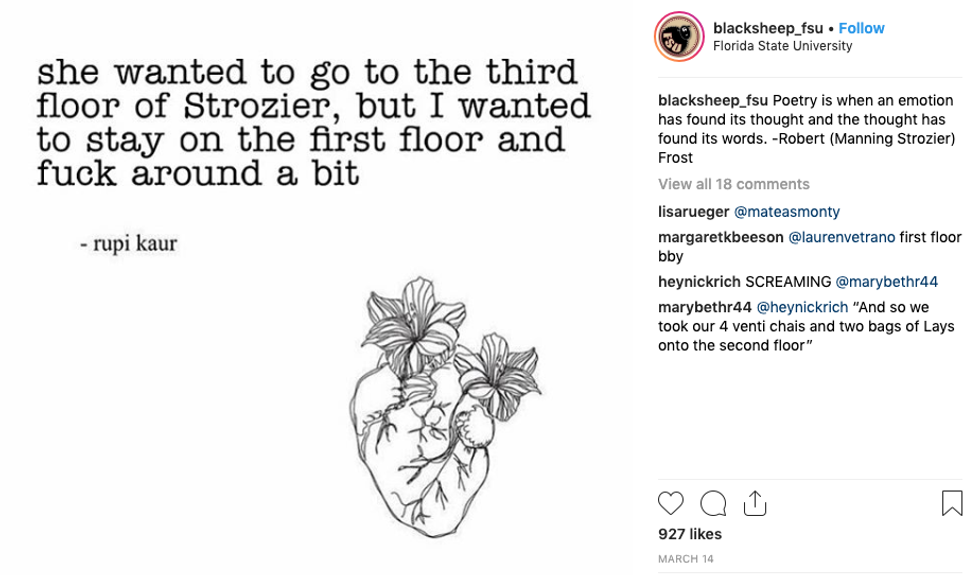Click the share post icon
Image resolution: width=980 pixels, height=575 pixels.
[x=755, y=503]
